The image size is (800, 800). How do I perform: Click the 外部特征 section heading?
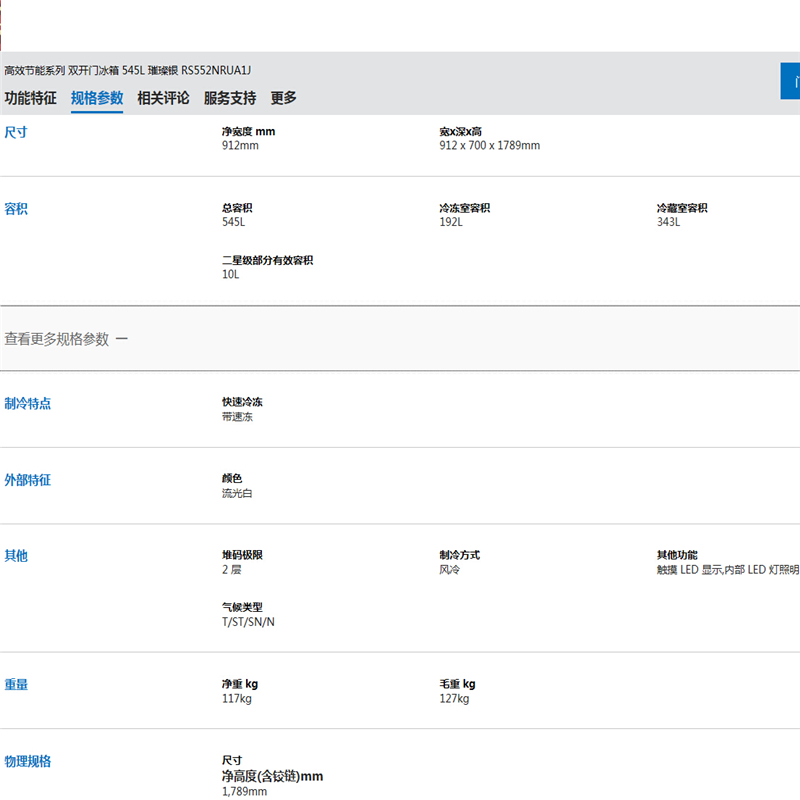(28, 480)
